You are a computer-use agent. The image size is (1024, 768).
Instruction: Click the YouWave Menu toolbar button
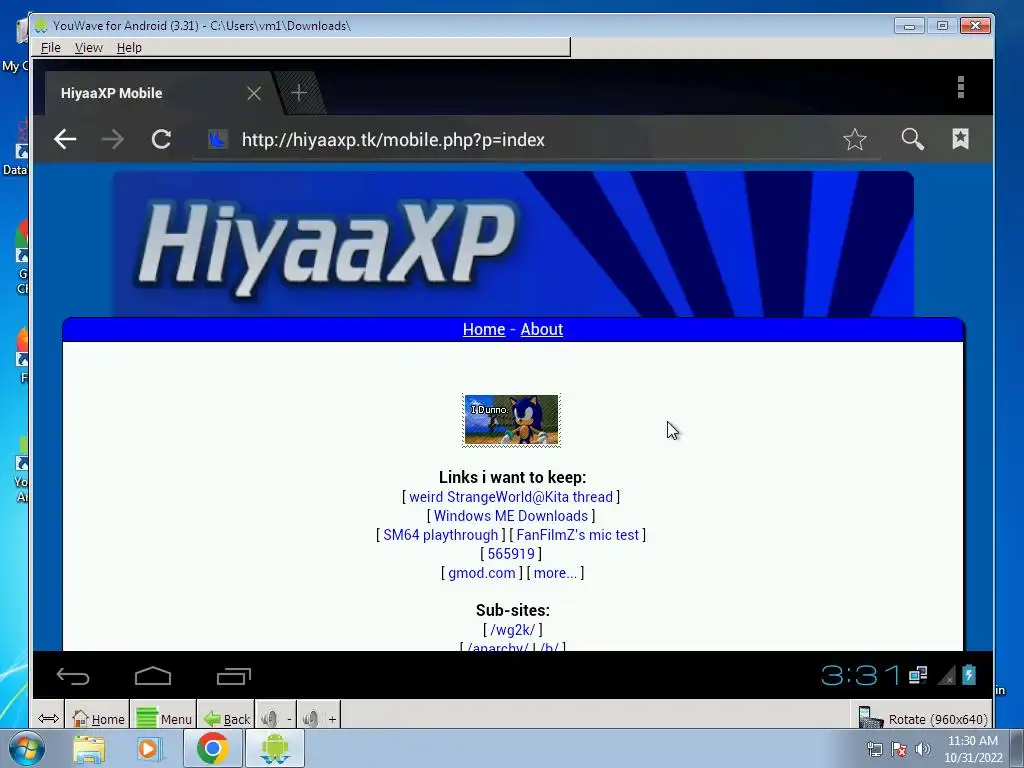coord(164,718)
